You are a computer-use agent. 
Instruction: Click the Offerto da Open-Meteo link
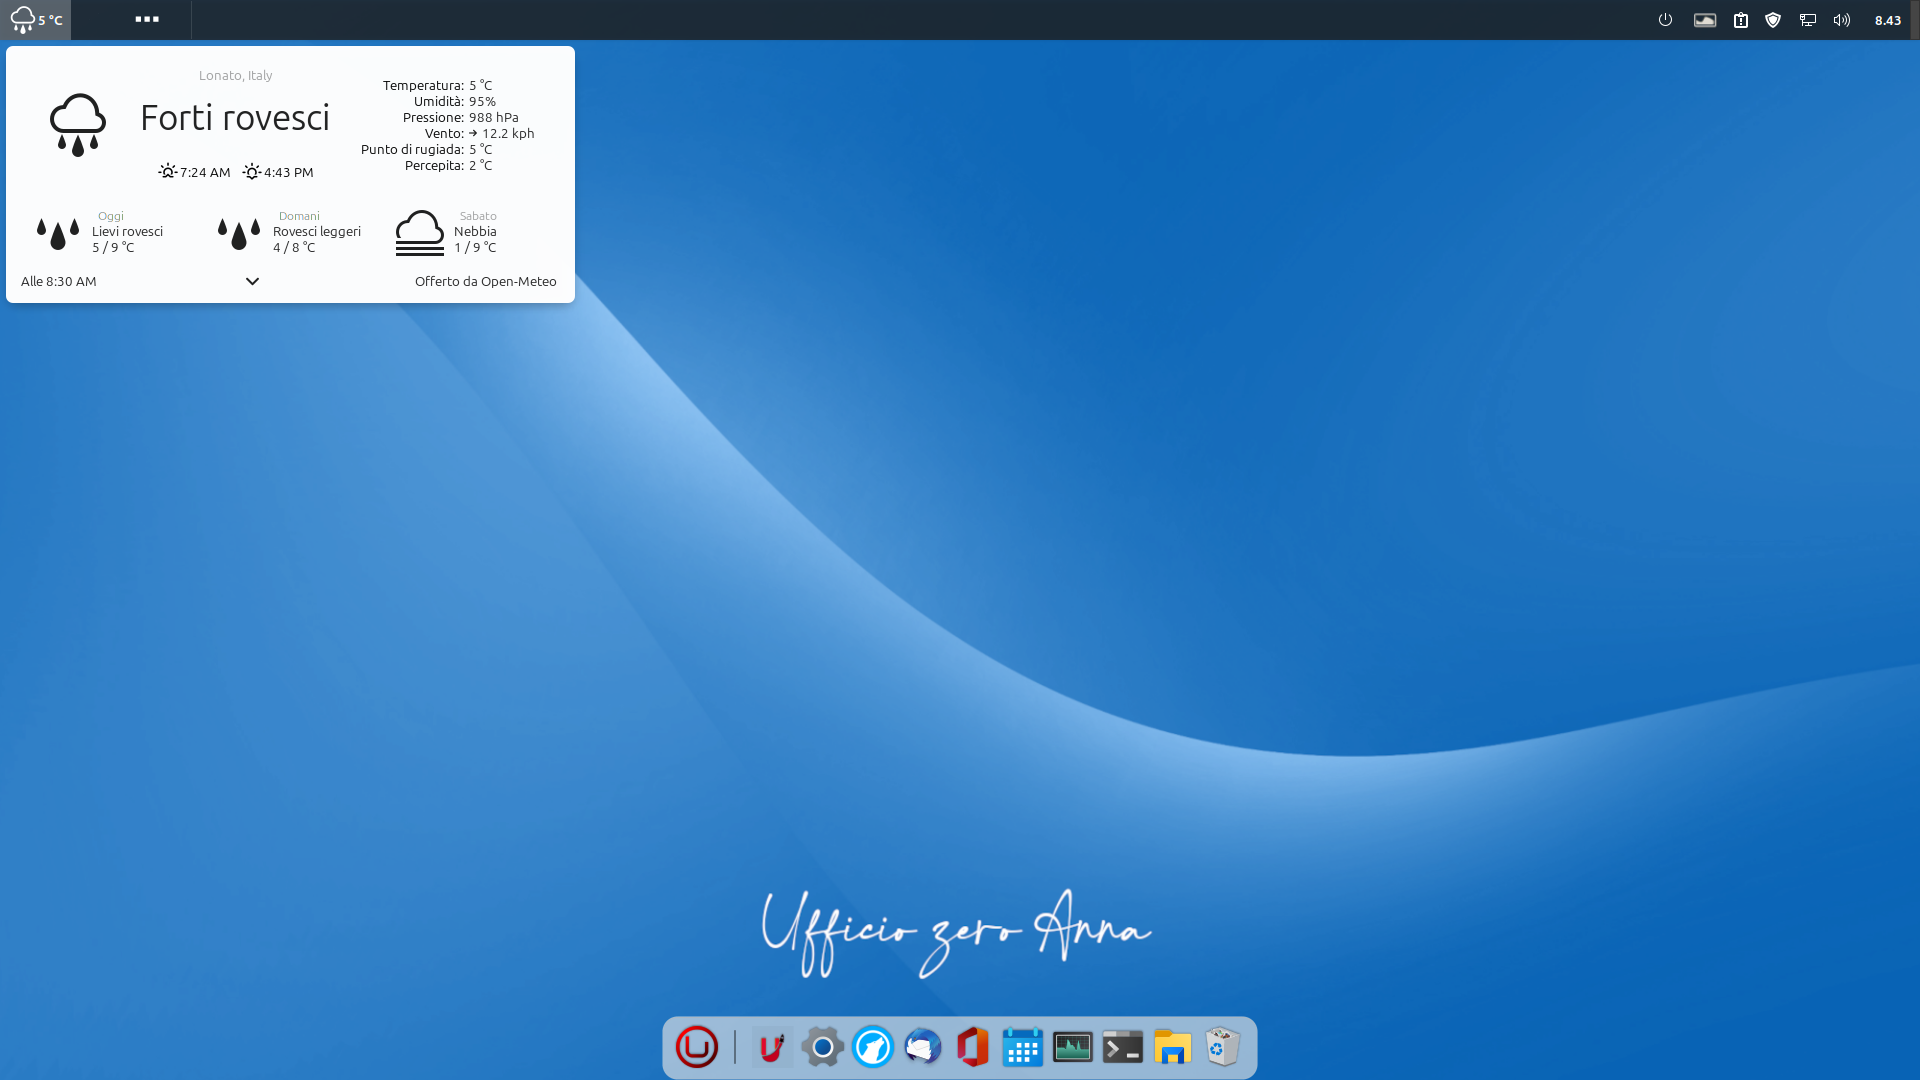pos(485,281)
